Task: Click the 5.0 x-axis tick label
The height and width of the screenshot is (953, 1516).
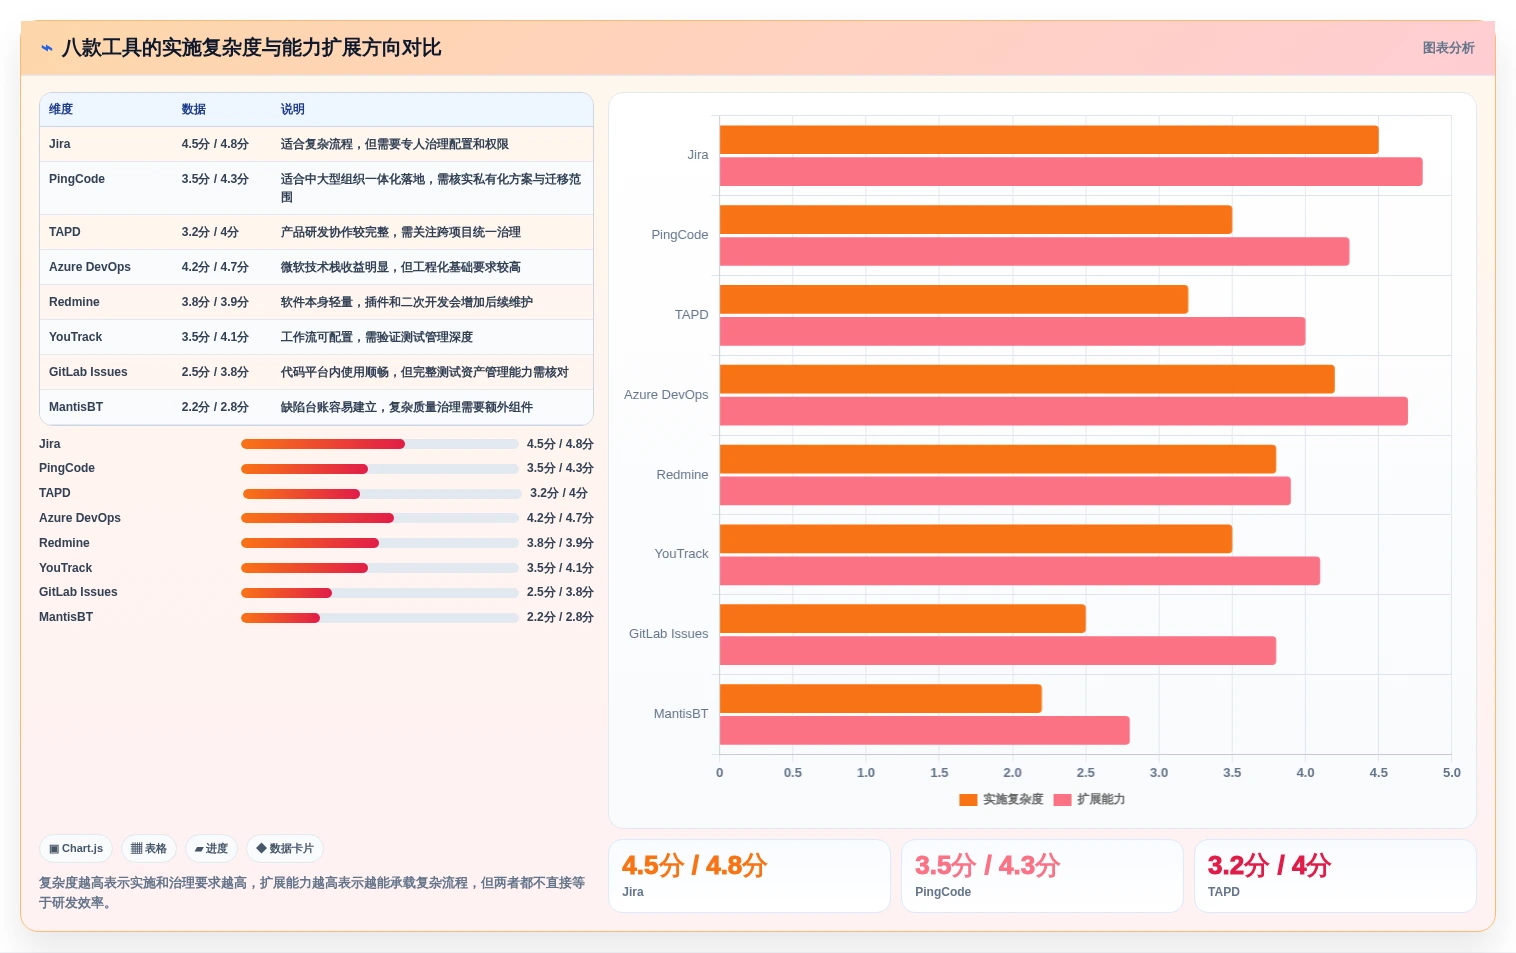Action: (x=1451, y=773)
